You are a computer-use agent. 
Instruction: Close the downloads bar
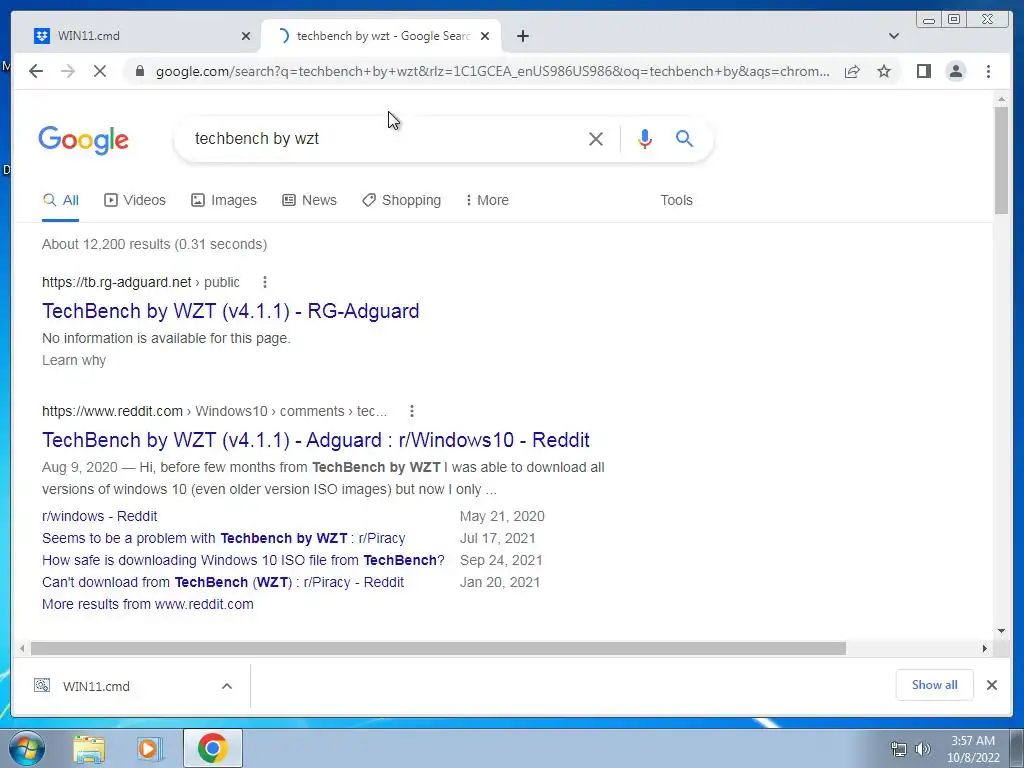pos(991,685)
